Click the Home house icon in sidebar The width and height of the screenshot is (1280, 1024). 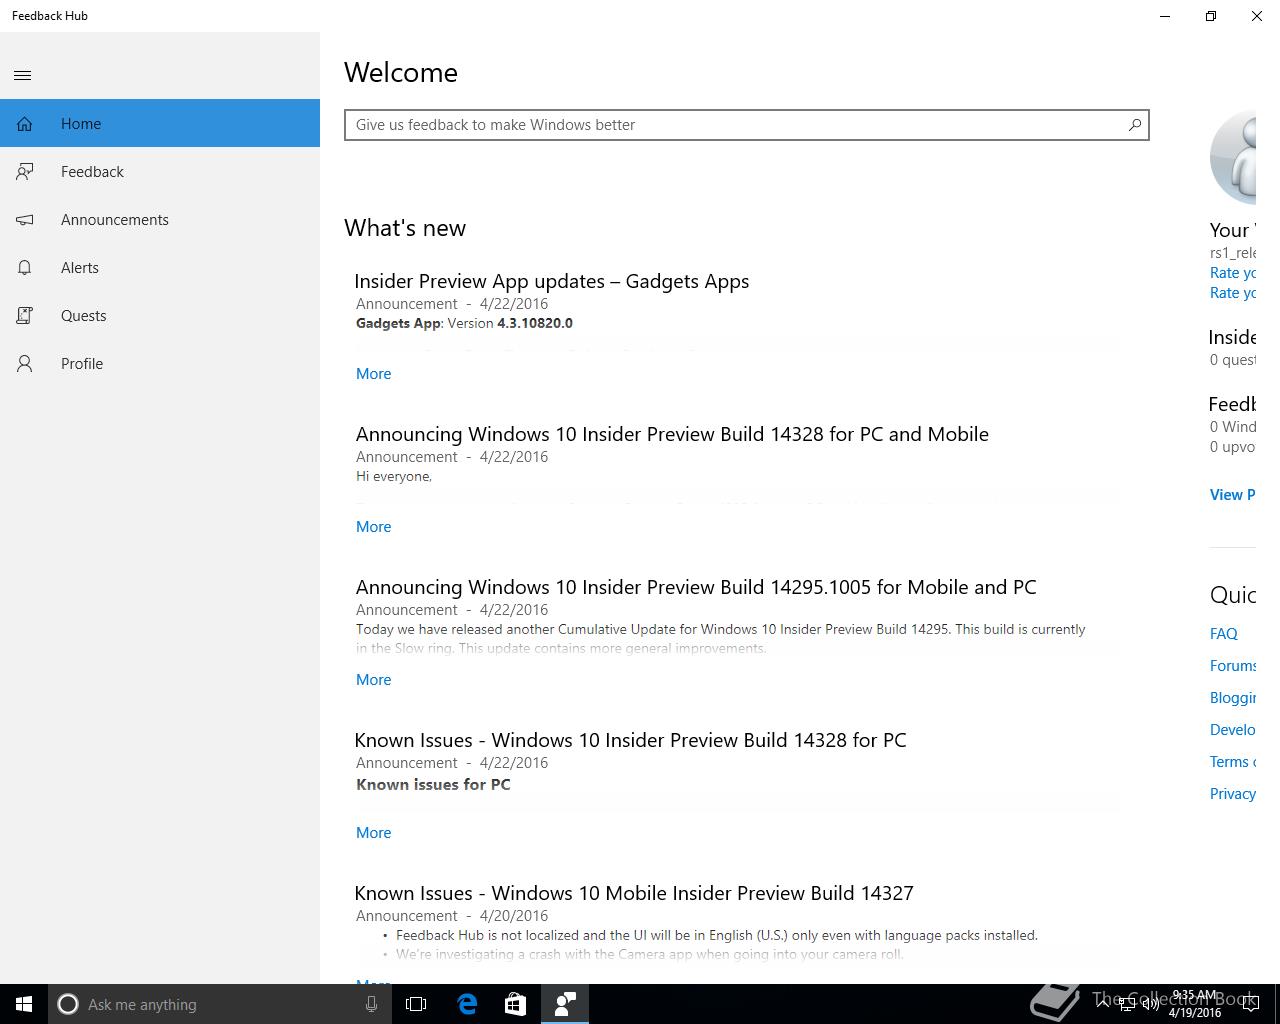[24, 124]
